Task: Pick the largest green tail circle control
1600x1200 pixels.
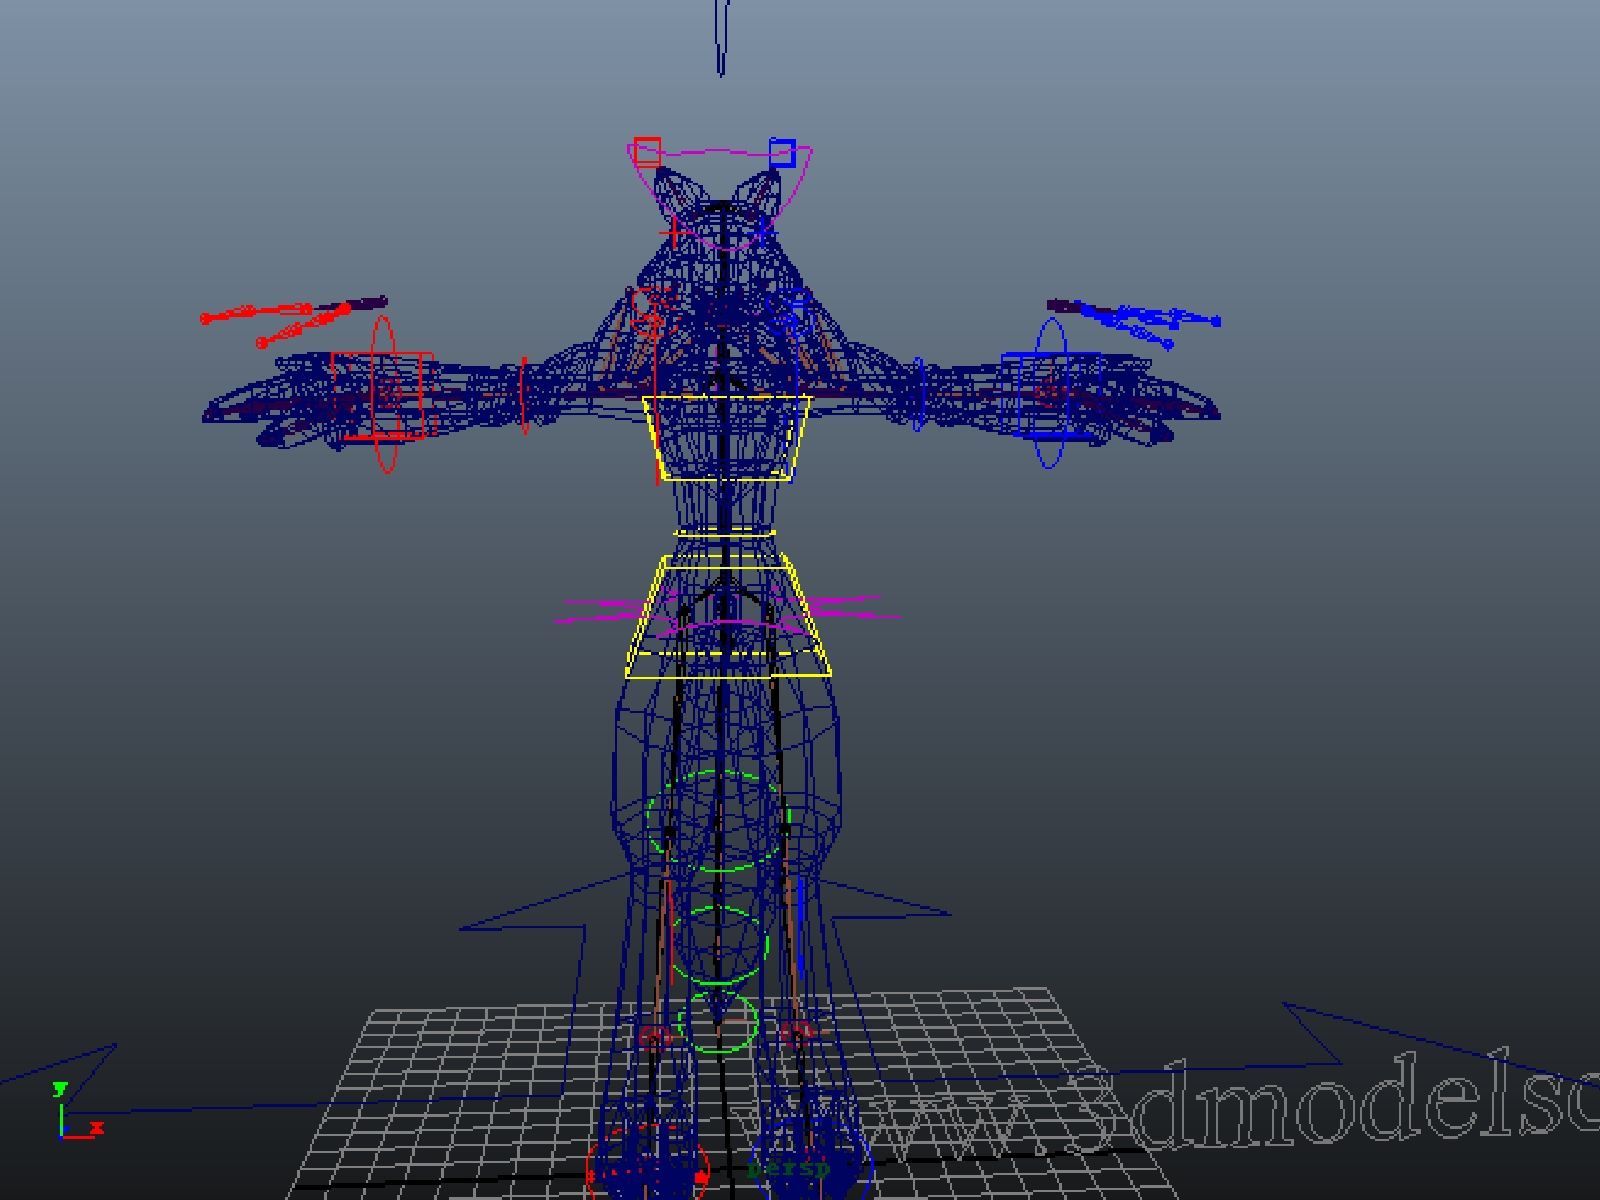Action: 718,821
